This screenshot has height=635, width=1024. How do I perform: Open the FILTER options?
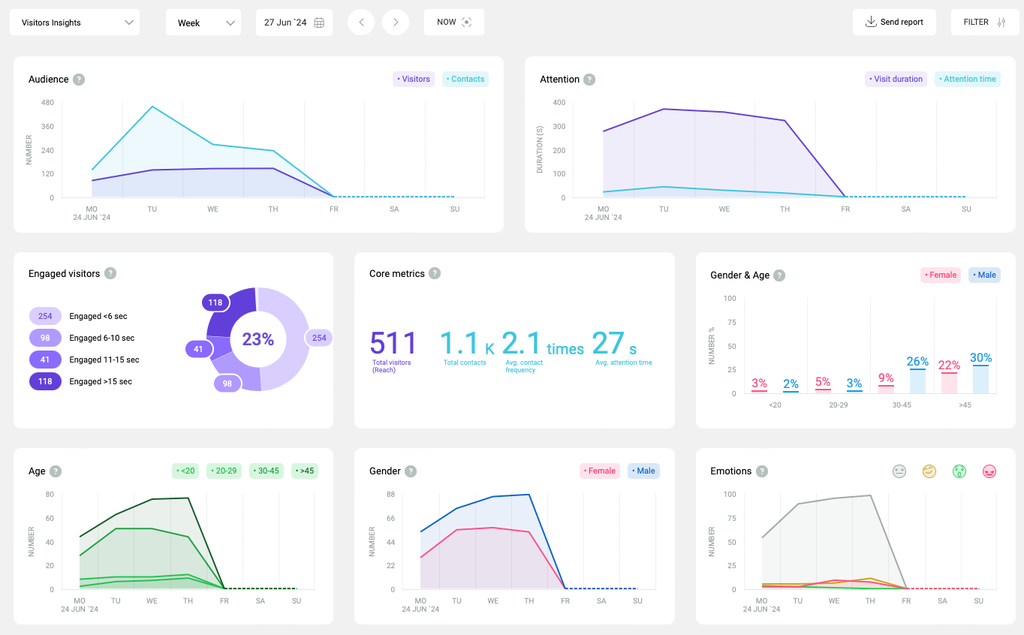[x=984, y=22]
